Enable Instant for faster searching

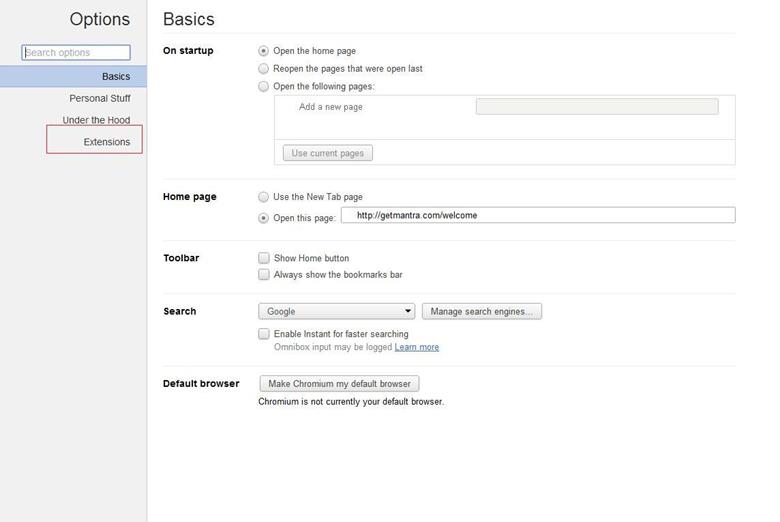pos(264,334)
